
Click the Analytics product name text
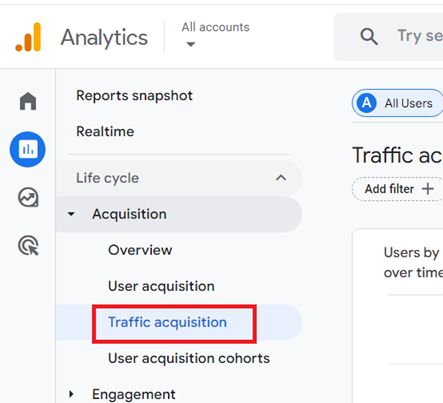[104, 37]
